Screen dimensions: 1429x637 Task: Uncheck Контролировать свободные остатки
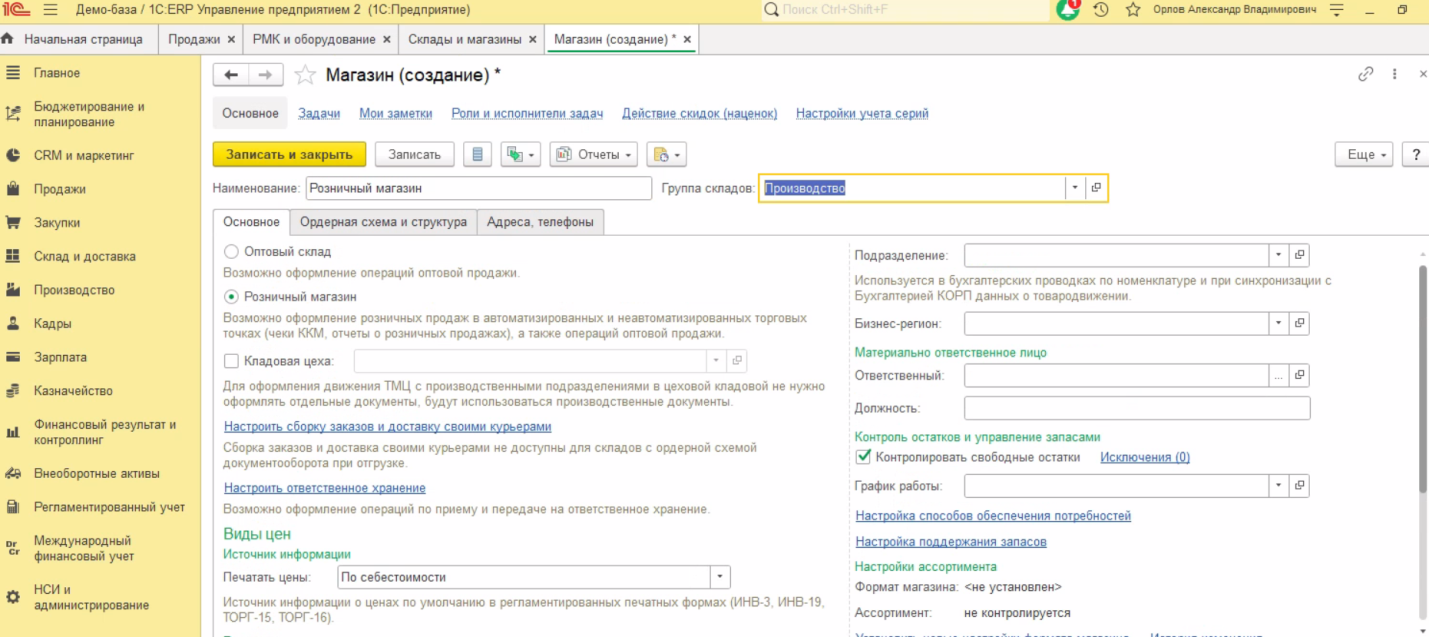pyautogui.click(x=864, y=457)
